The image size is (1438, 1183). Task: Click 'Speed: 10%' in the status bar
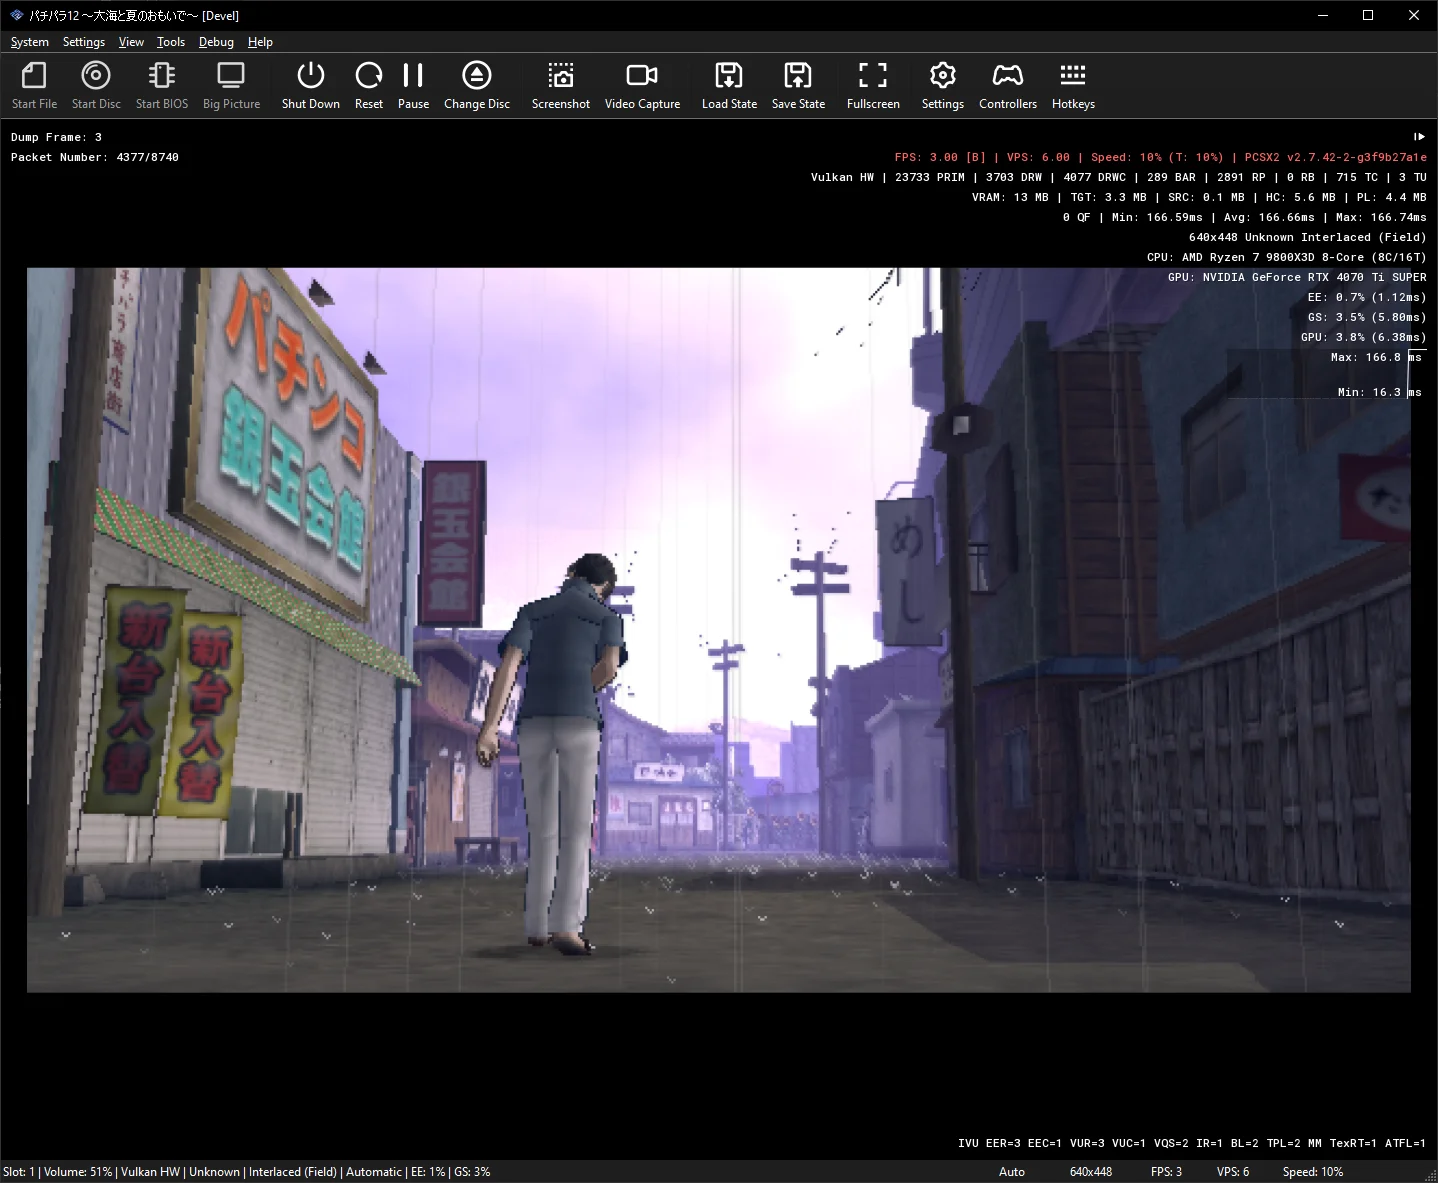[x=1313, y=1172]
